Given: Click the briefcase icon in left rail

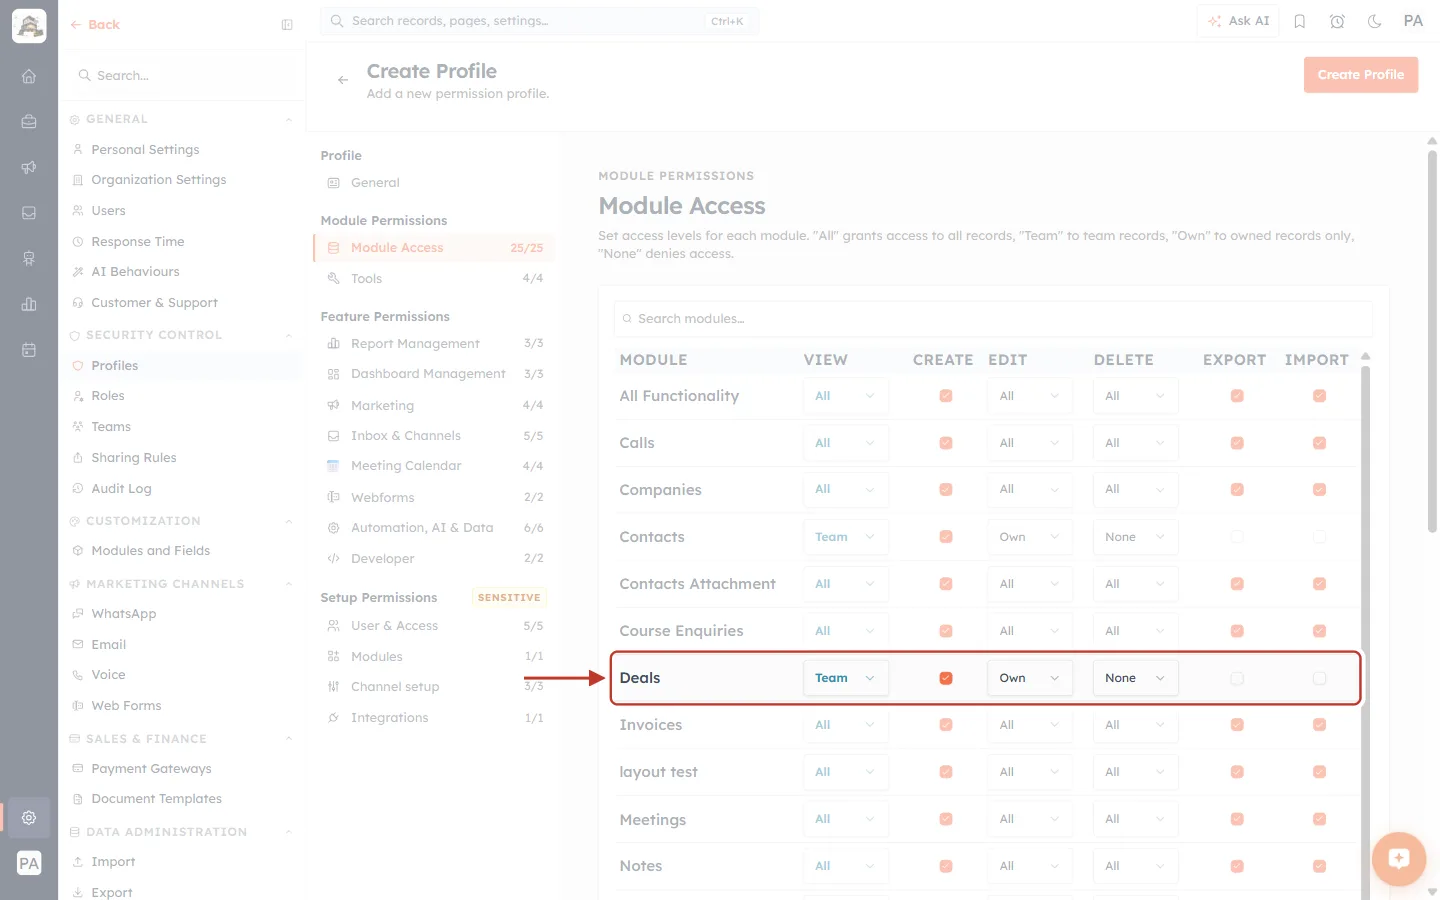Looking at the screenshot, I should tap(29, 122).
